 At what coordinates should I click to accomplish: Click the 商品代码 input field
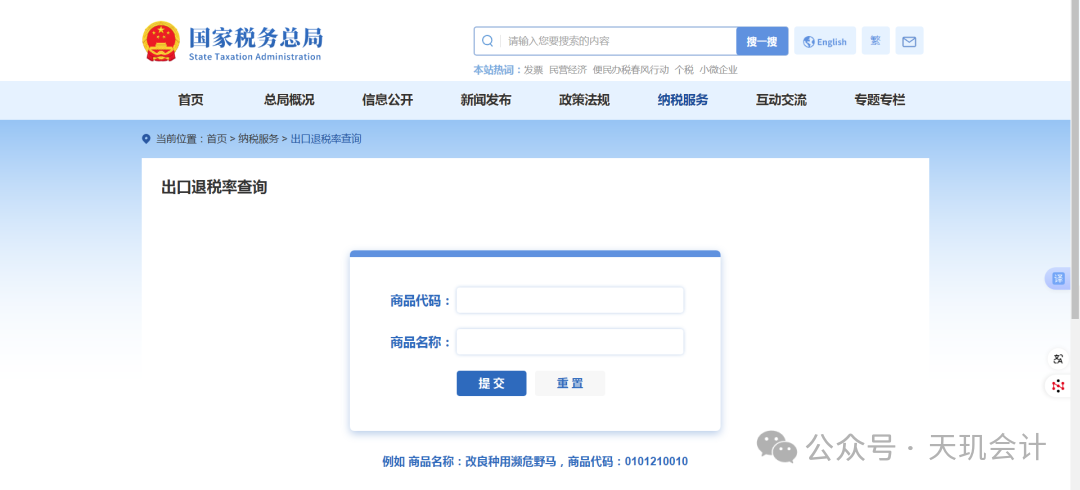click(x=570, y=300)
